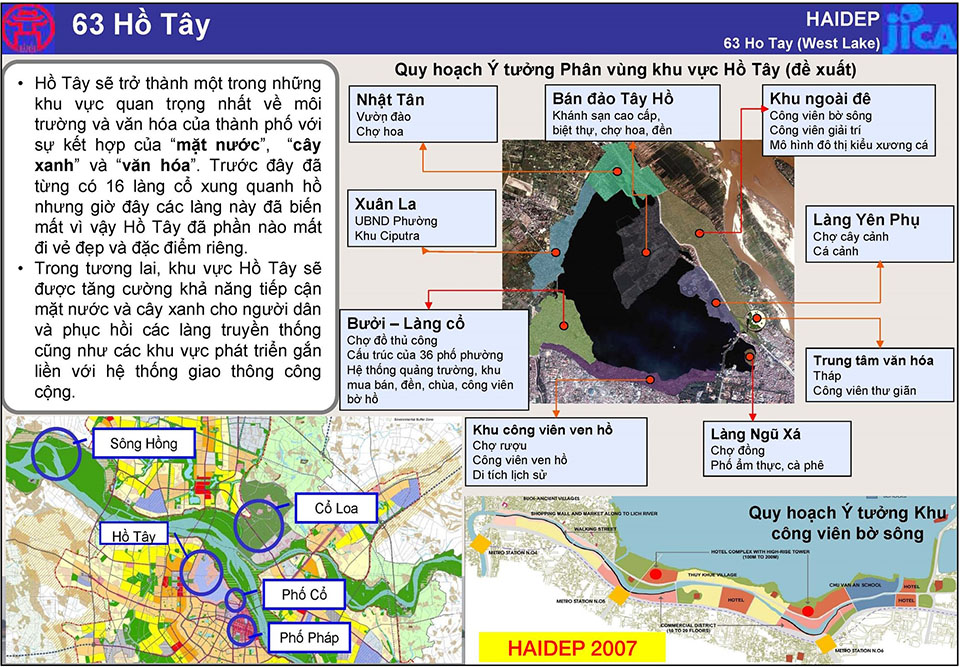Click the Hanoi city emblem logo
The image size is (960, 667).
pyautogui.click(x=28, y=28)
